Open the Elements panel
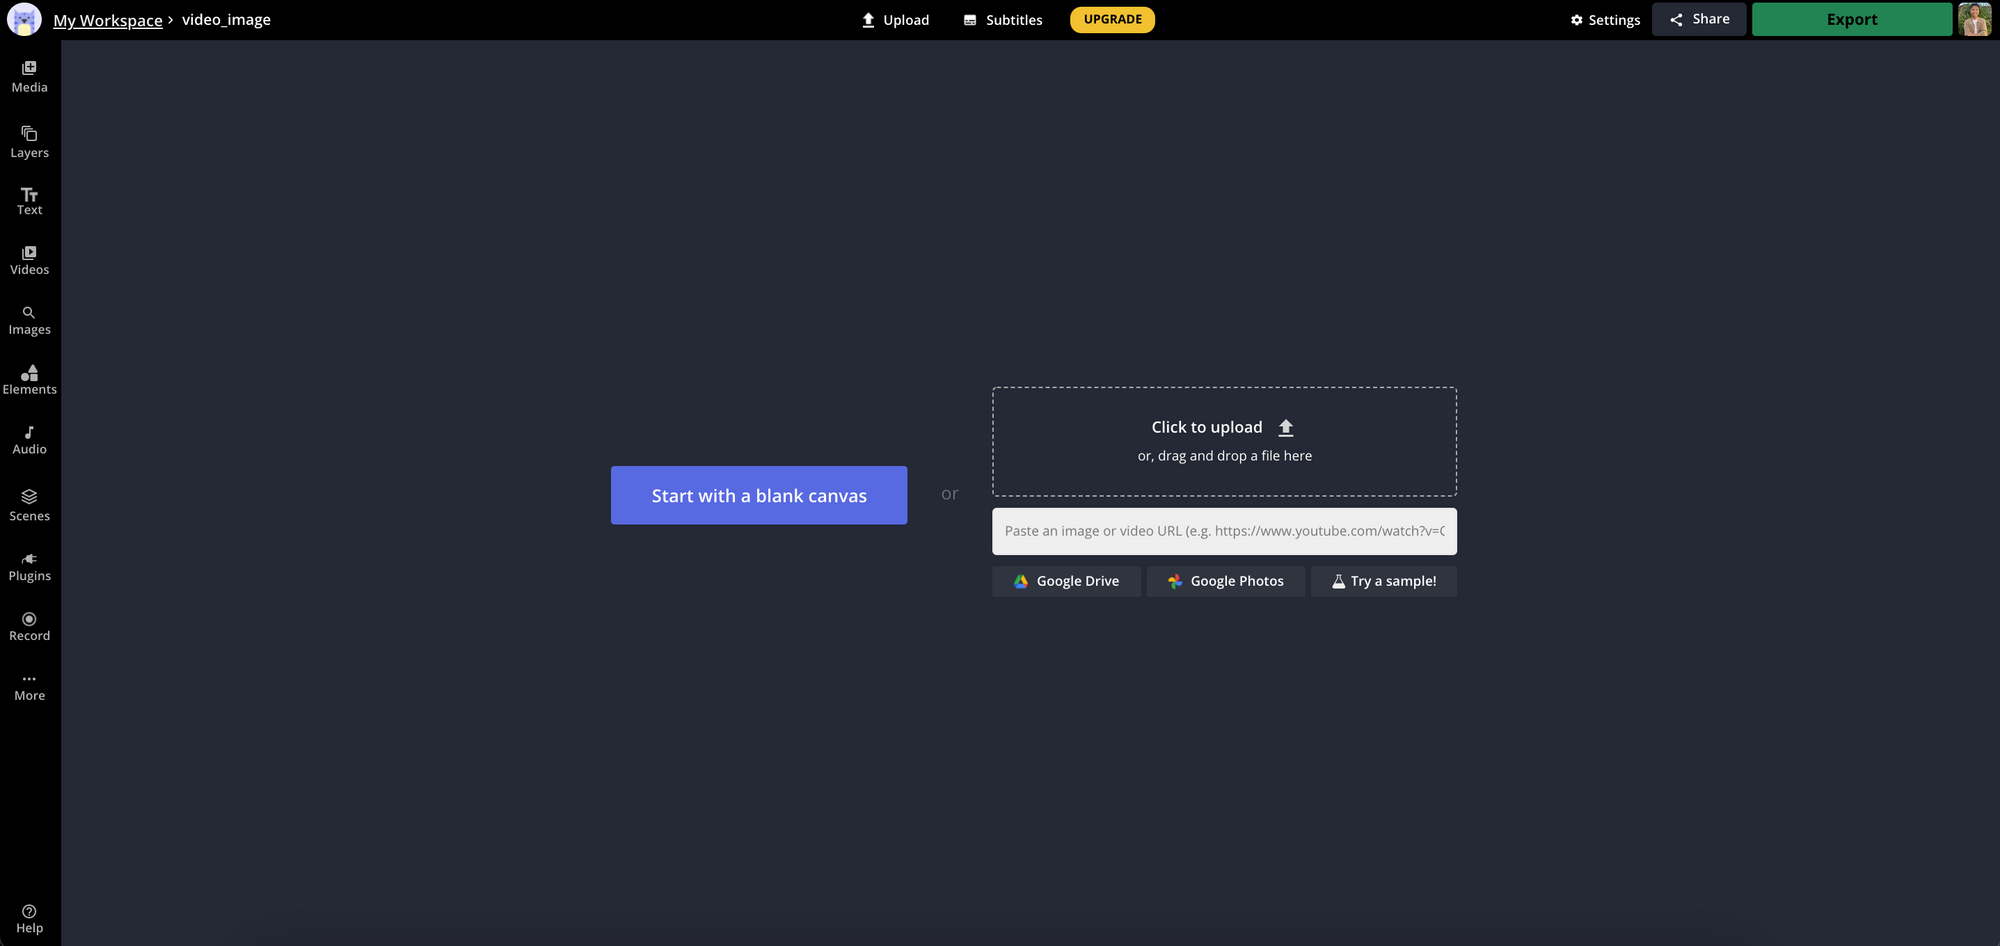The image size is (2000, 946). click(x=29, y=380)
